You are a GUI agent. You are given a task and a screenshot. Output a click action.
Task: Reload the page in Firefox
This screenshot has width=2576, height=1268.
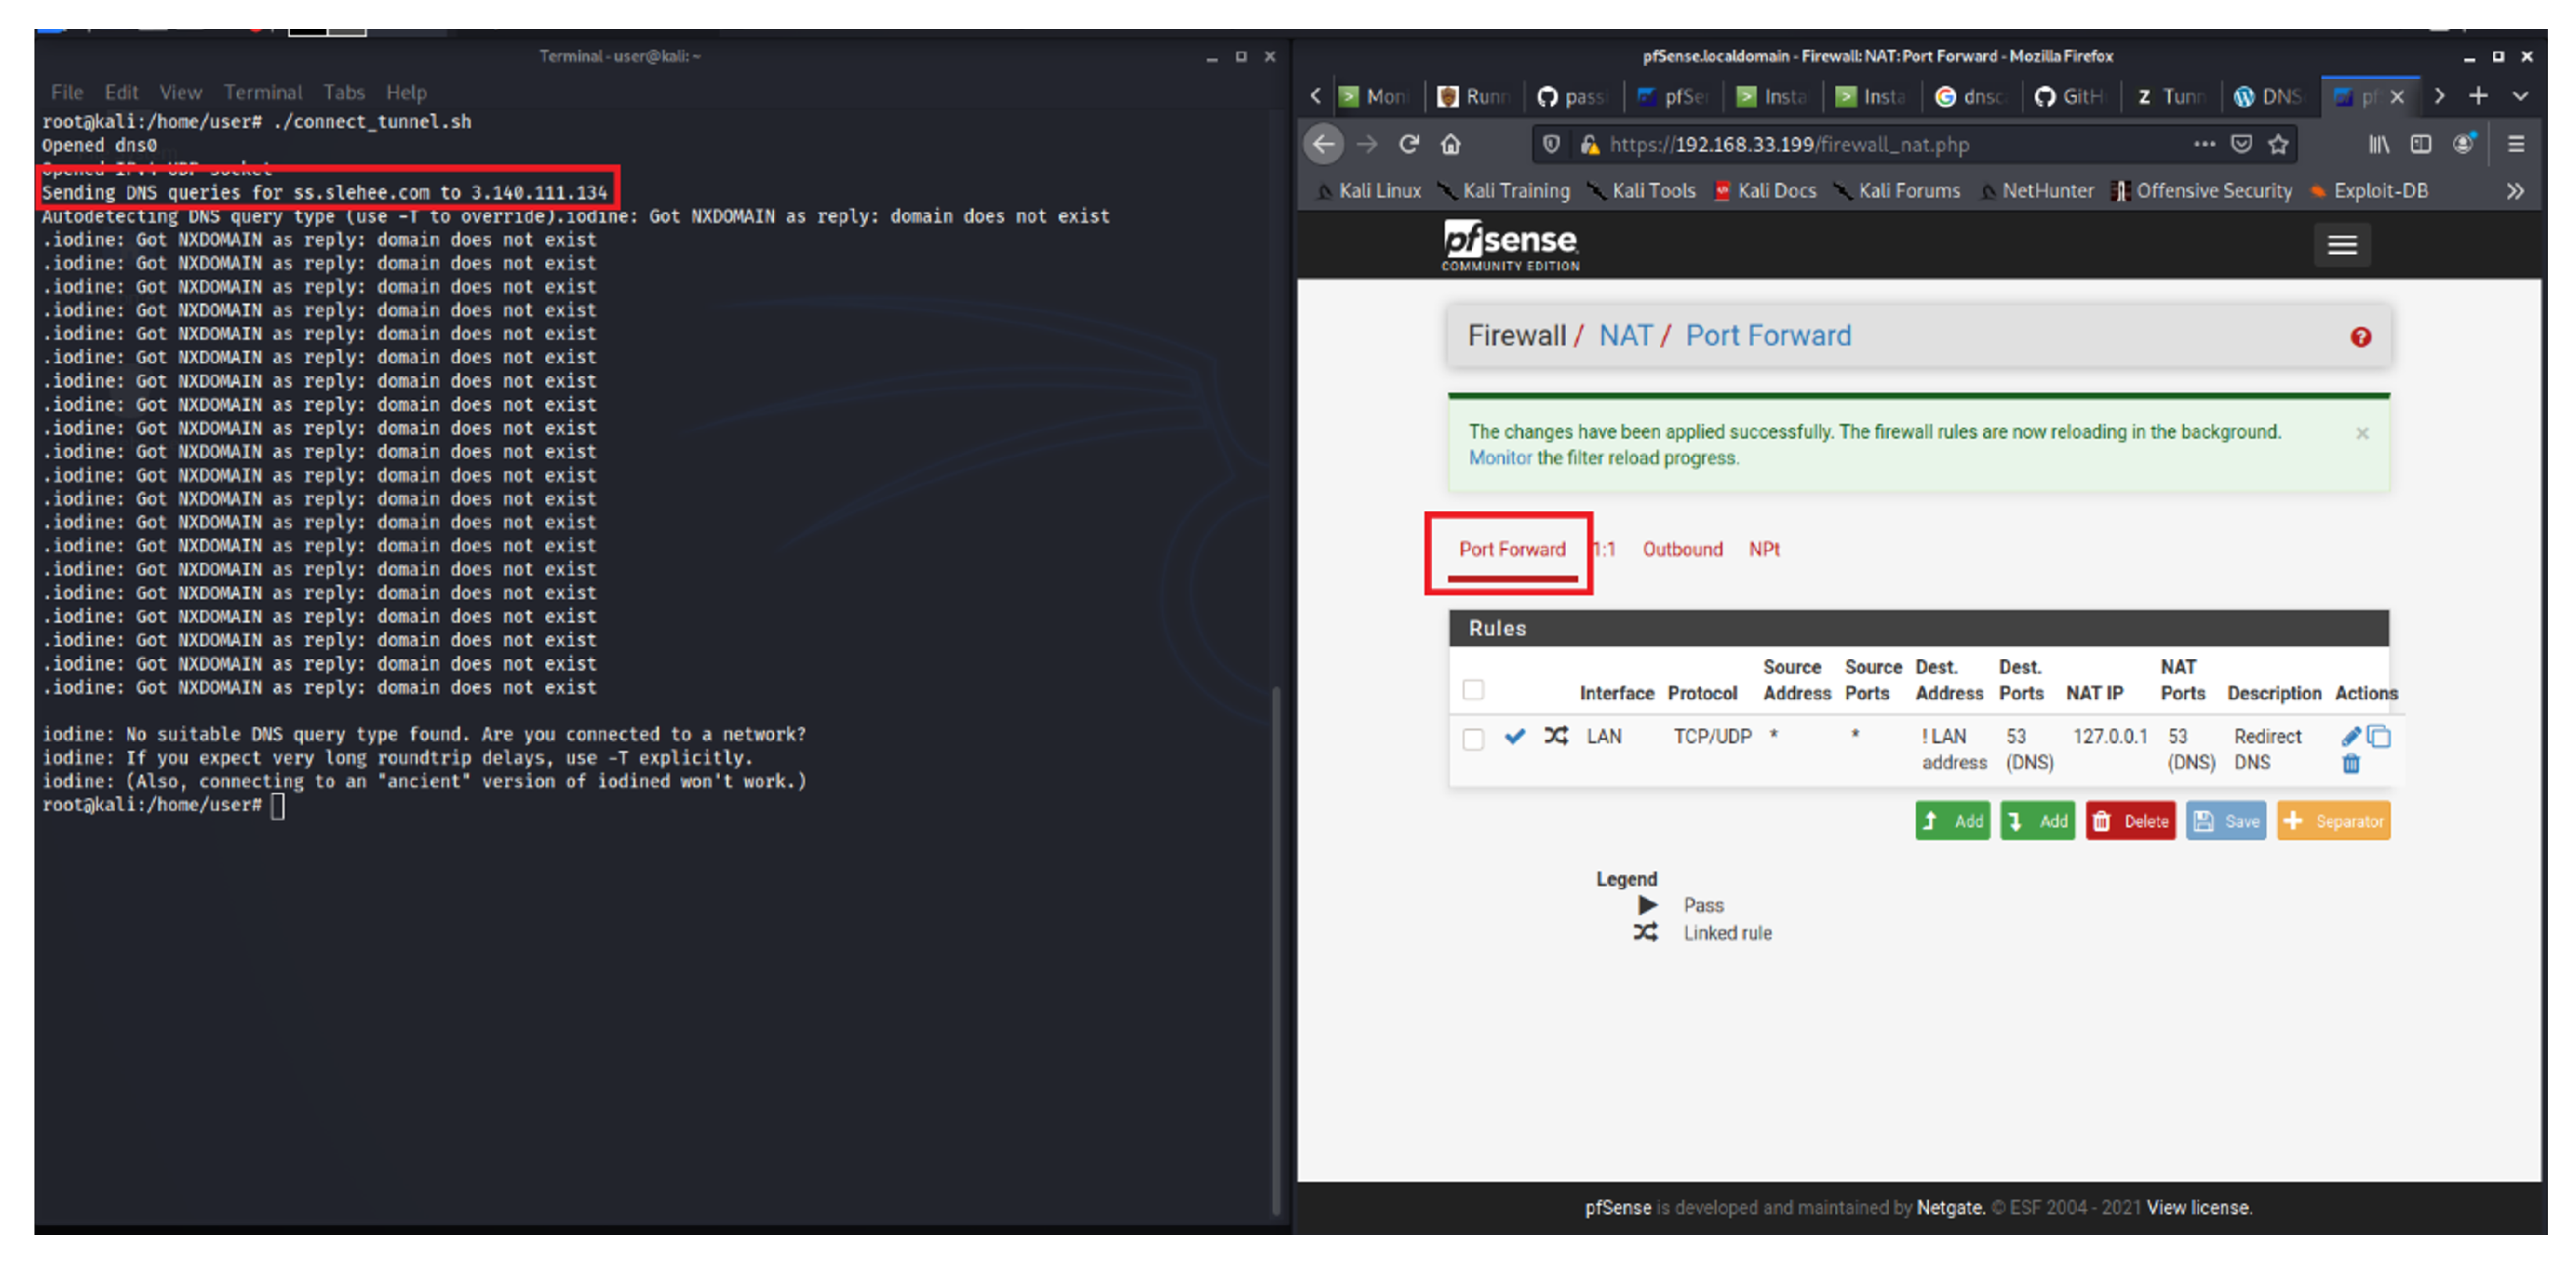click(1408, 144)
